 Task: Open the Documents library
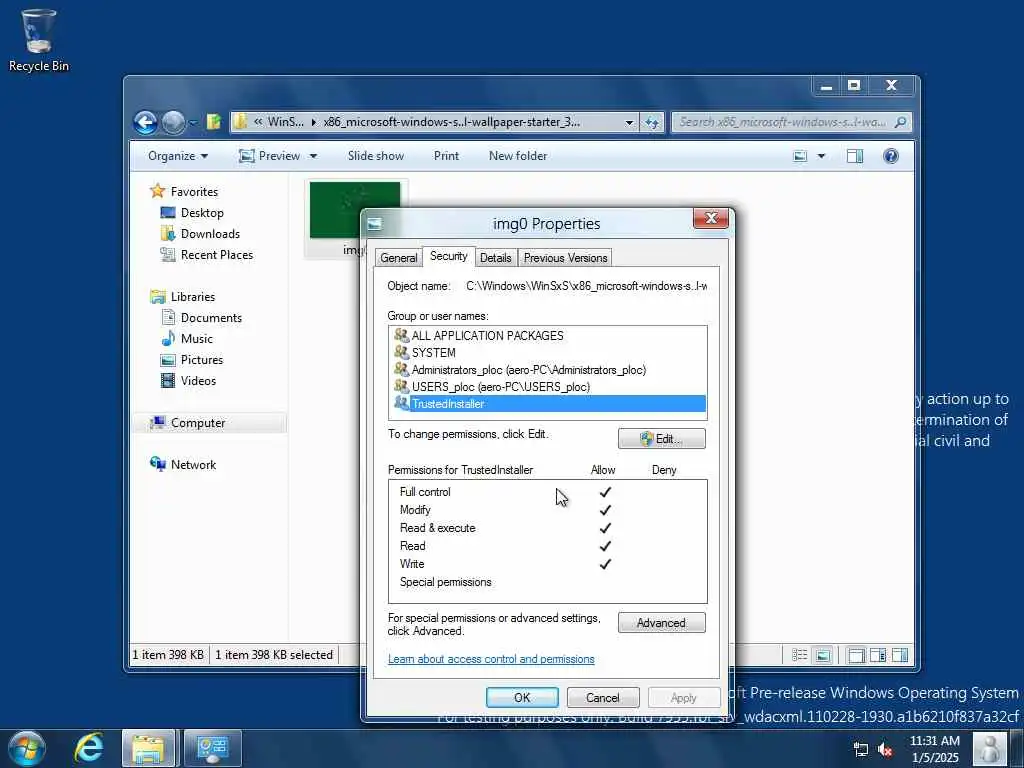(211, 317)
